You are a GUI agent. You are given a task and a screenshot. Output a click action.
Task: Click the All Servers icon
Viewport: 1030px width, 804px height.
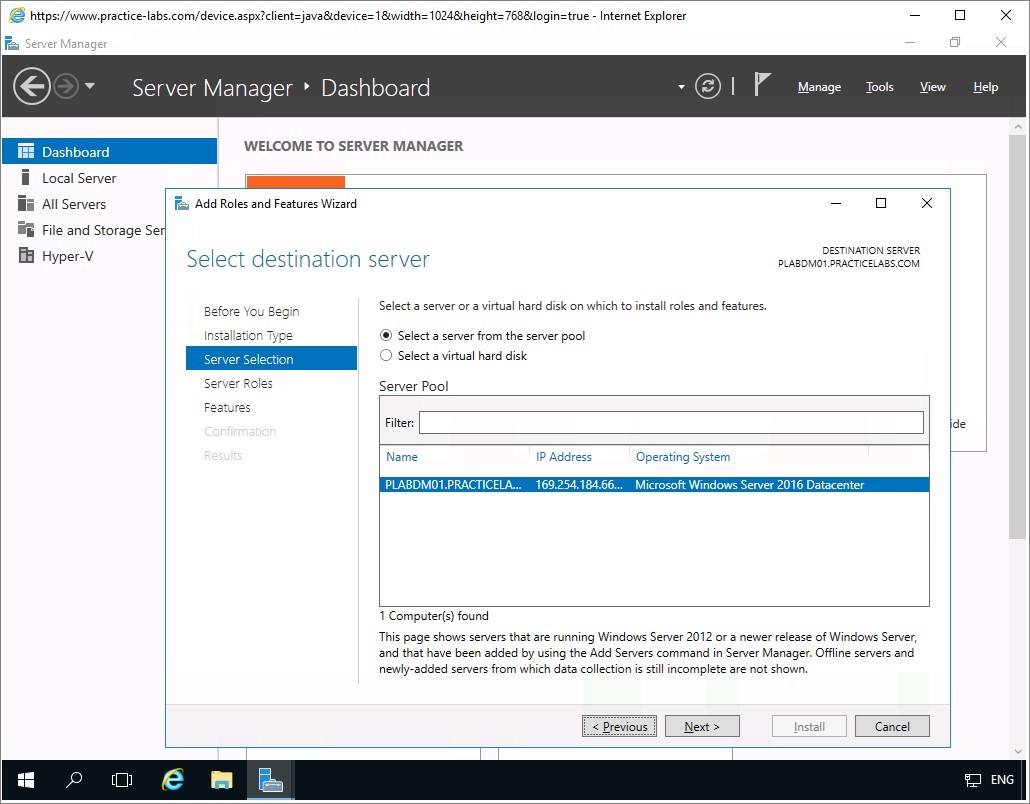pyautogui.click(x=26, y=204)
